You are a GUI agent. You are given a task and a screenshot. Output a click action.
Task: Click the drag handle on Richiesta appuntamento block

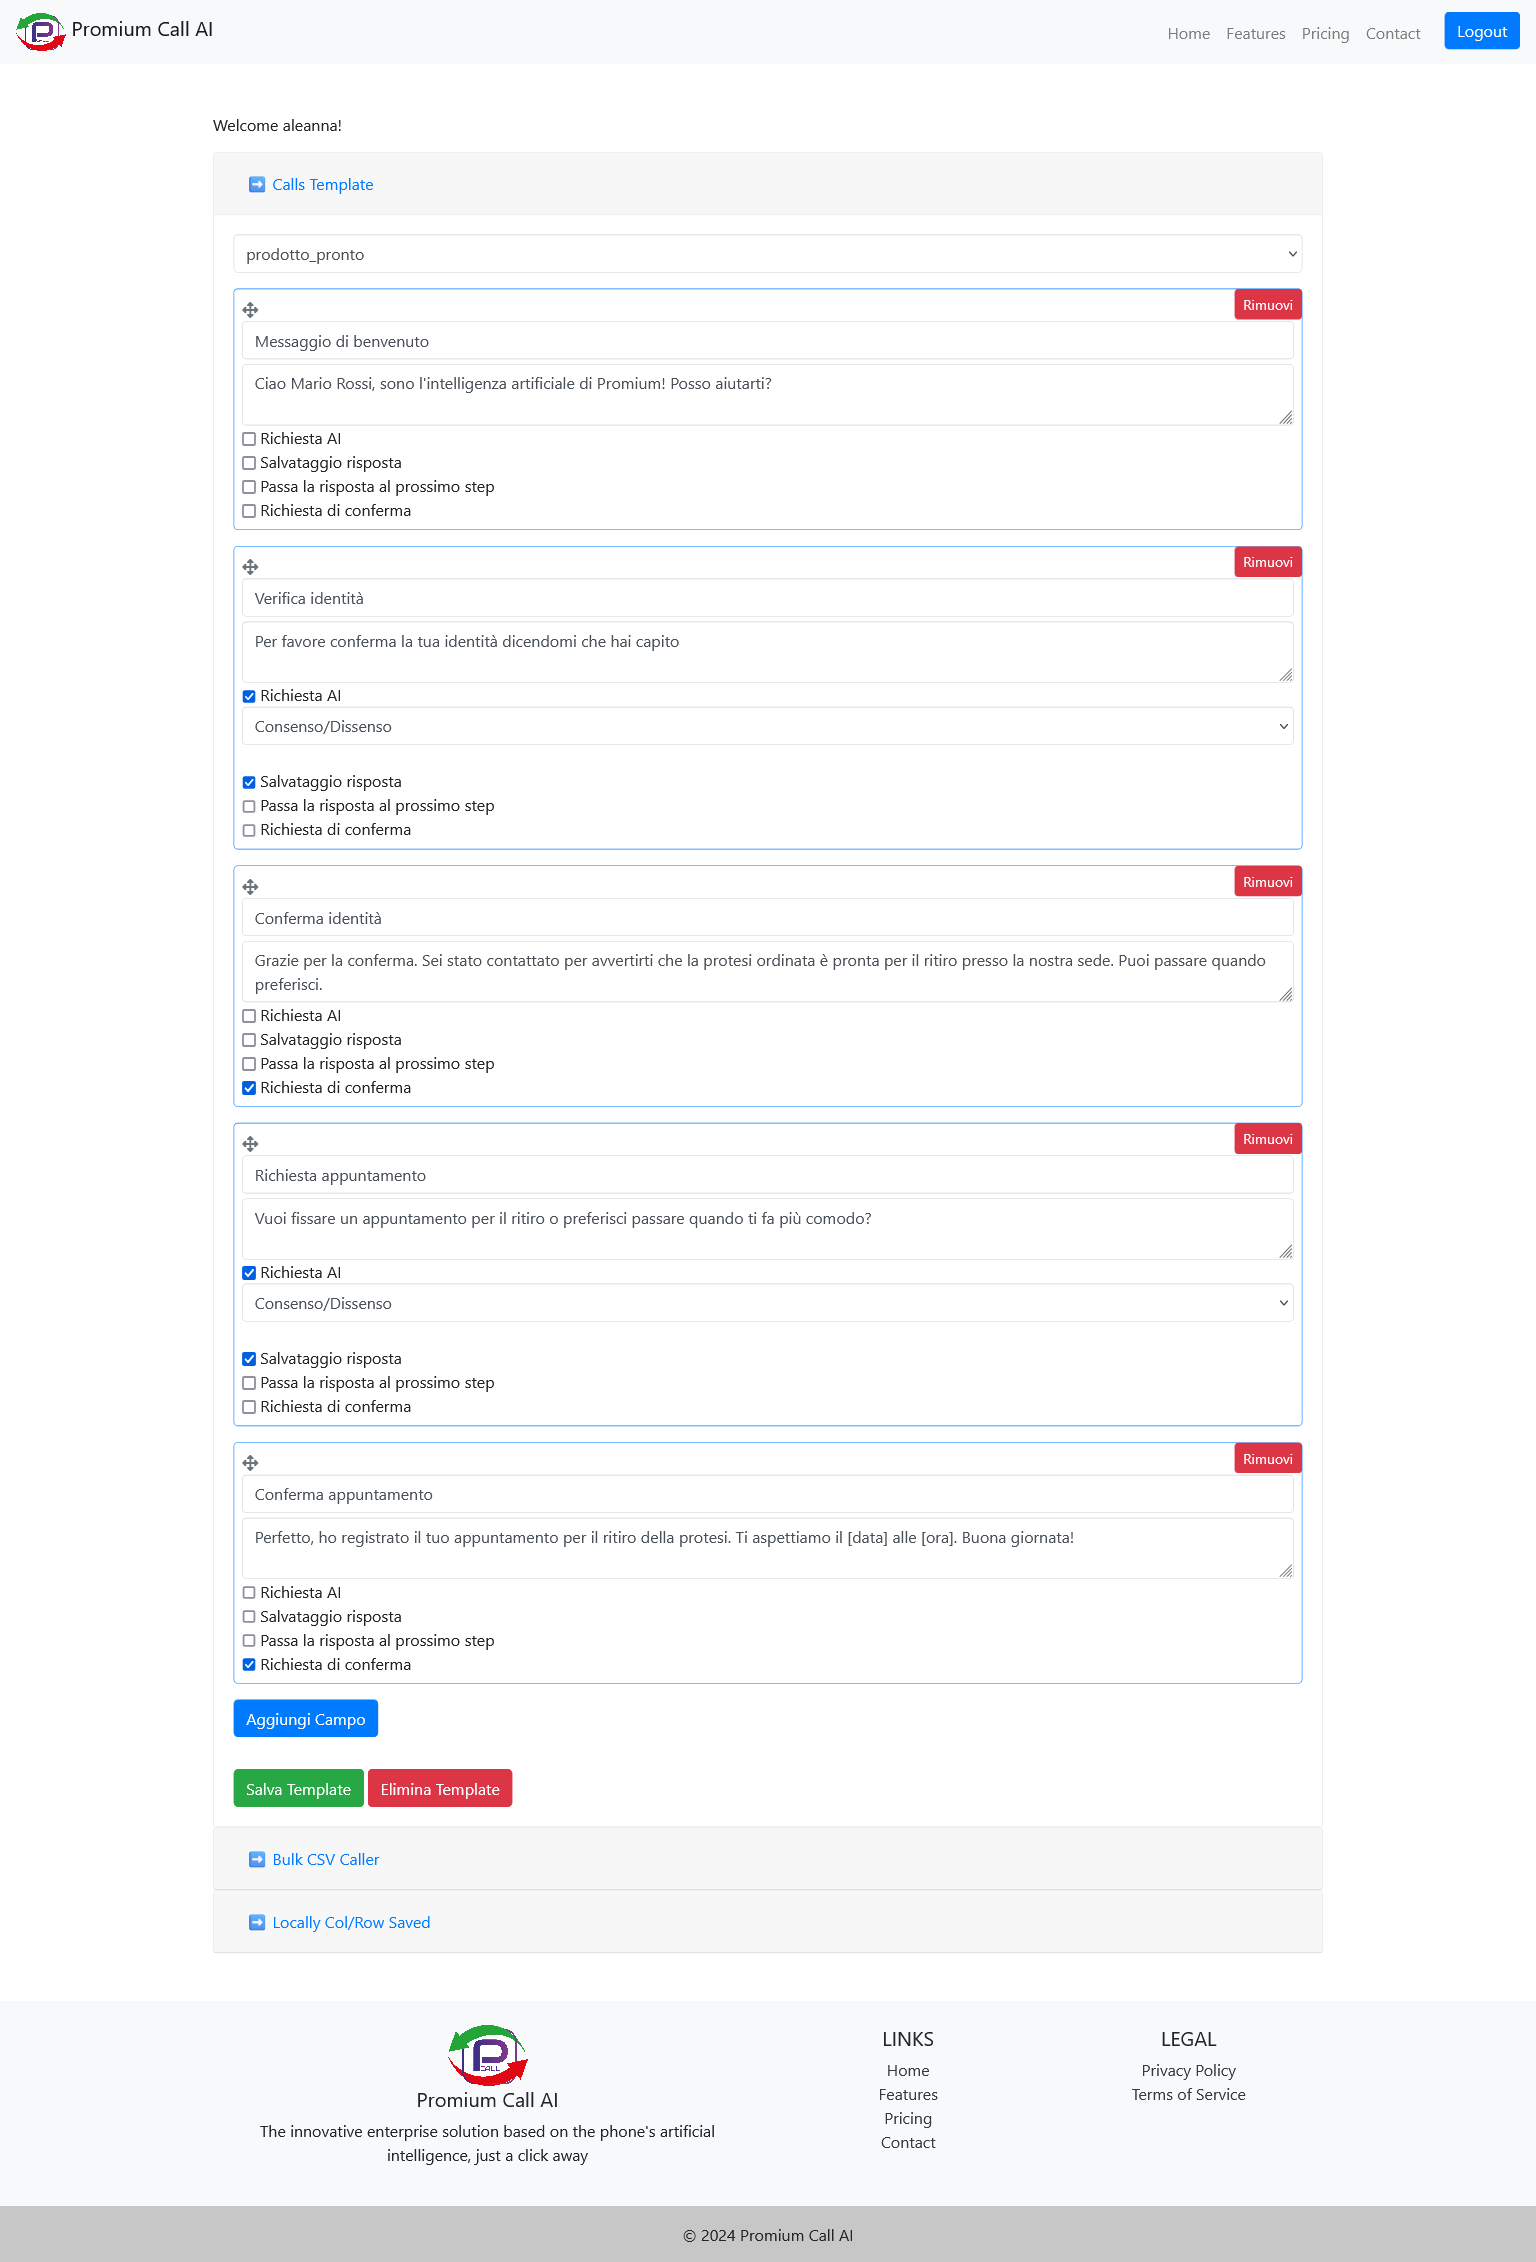pyautogui.click(x=250, y=1144)
